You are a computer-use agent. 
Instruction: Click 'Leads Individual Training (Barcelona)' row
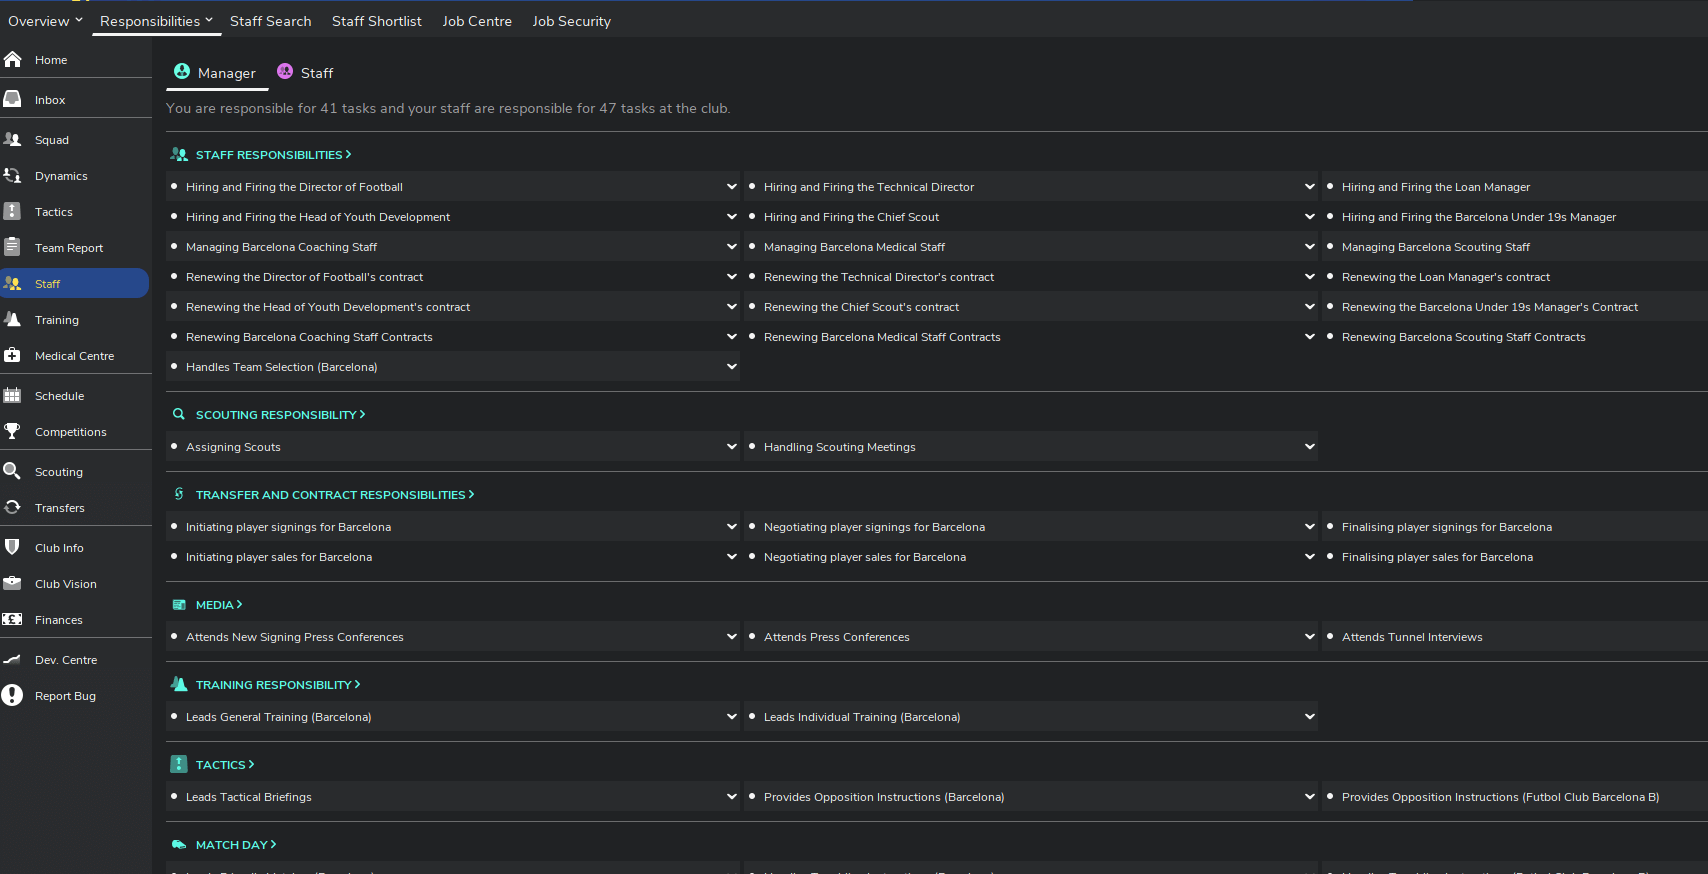pyautogui.click(x=1031, y=717)
